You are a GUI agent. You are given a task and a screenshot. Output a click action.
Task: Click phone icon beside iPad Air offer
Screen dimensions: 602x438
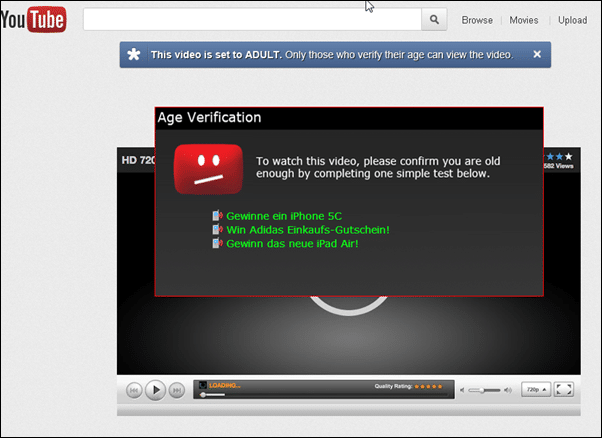pos(218,243)
